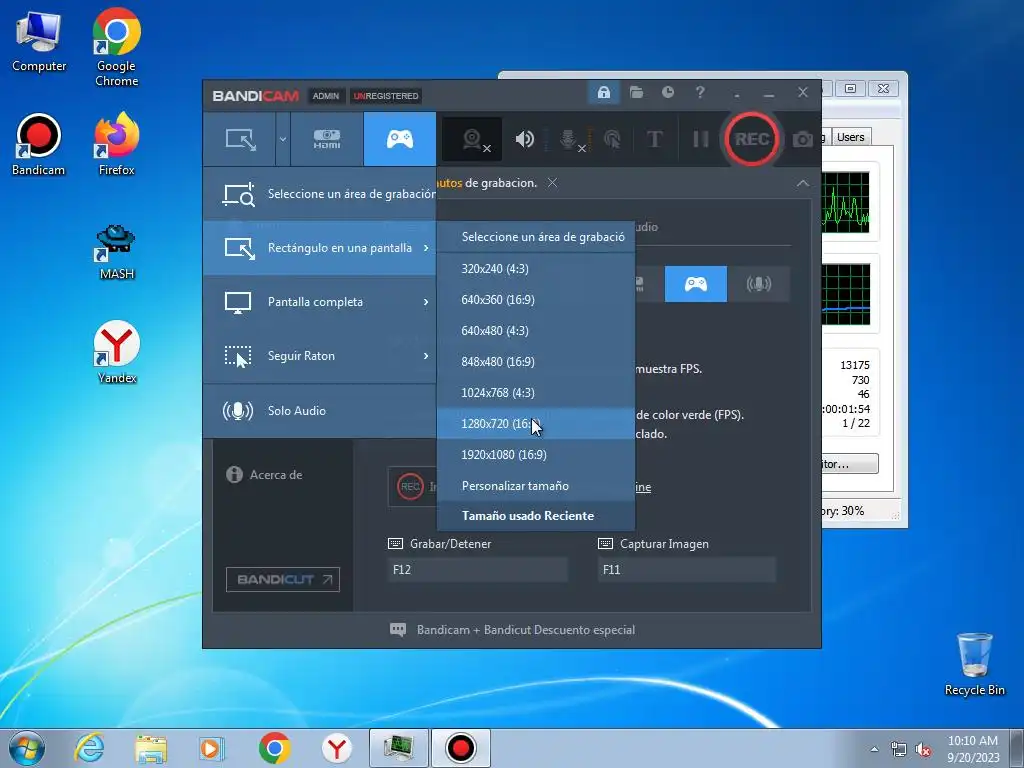Click the small REC image in content panel

[411, 487]
